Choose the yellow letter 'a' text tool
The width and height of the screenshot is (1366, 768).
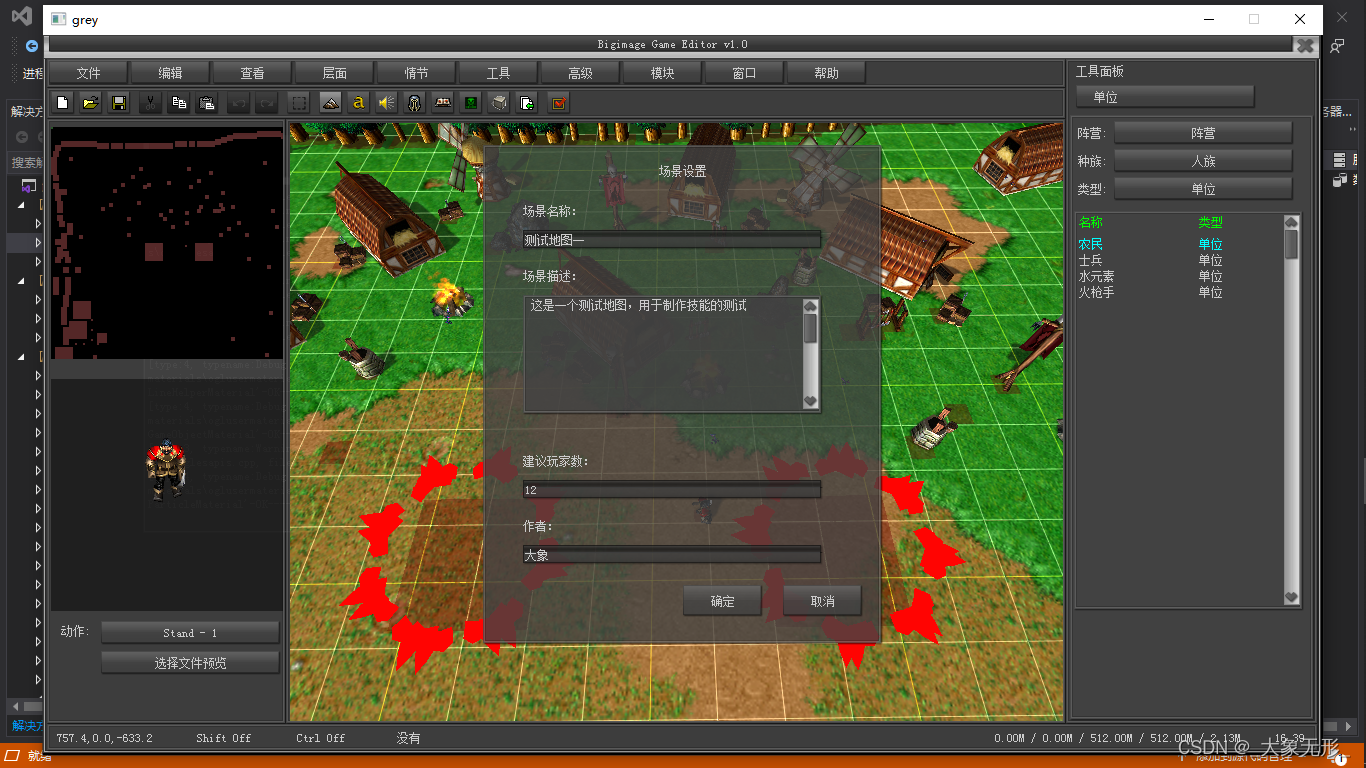click(358, 102)
